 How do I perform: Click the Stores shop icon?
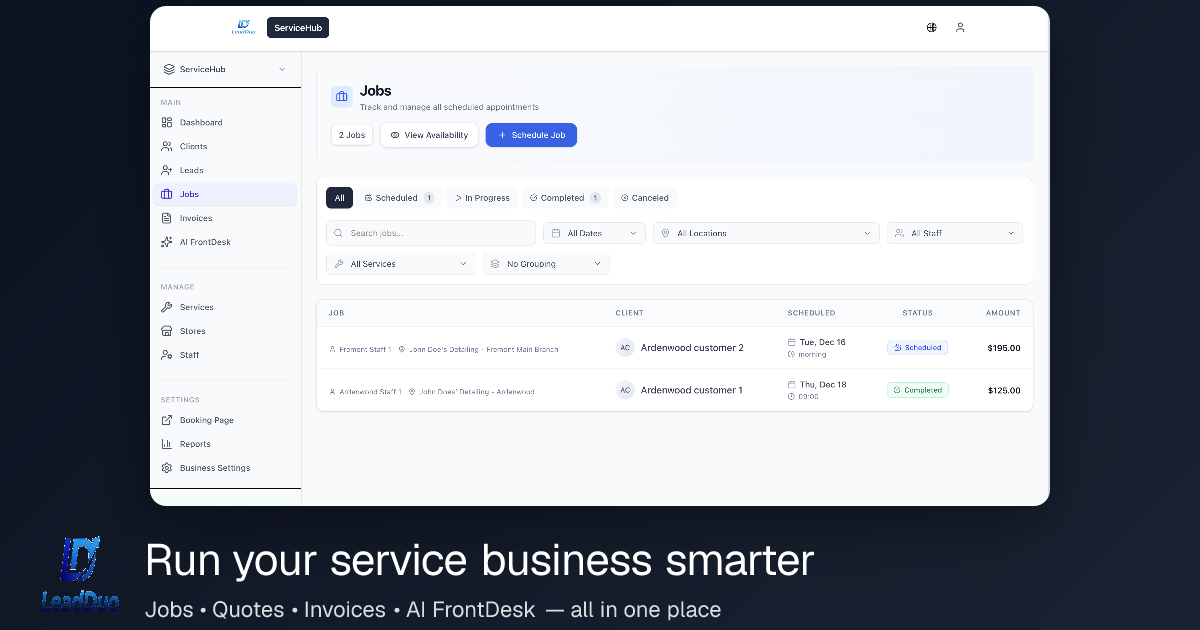[x=167, y=331]
